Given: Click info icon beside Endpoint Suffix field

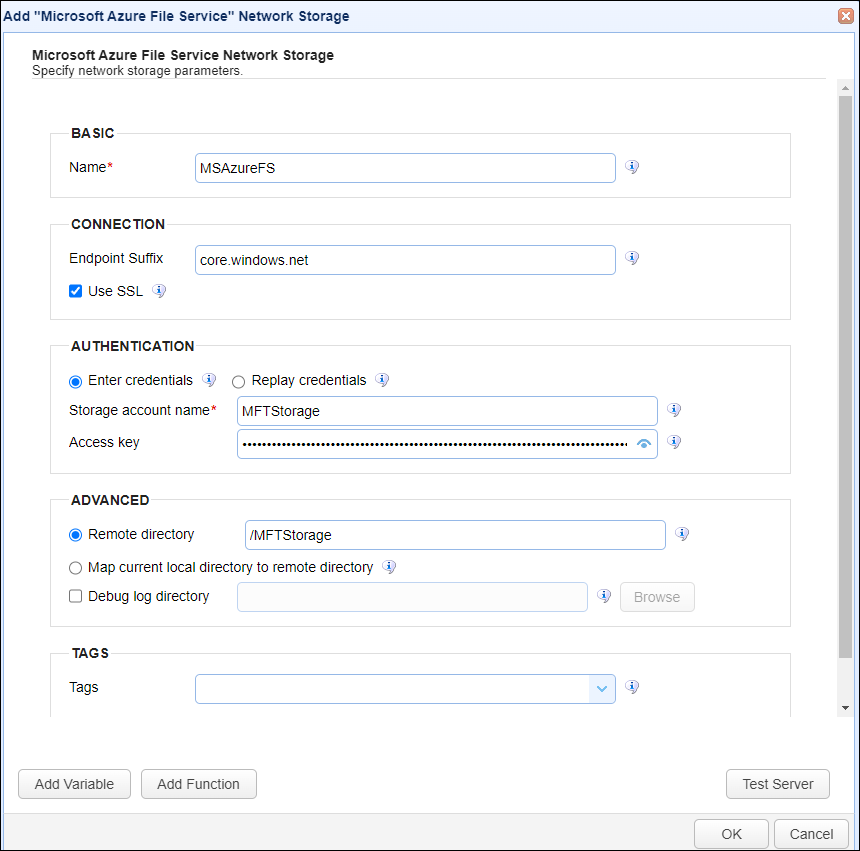Looking at the screenshot, I should (x=632, y=258).
